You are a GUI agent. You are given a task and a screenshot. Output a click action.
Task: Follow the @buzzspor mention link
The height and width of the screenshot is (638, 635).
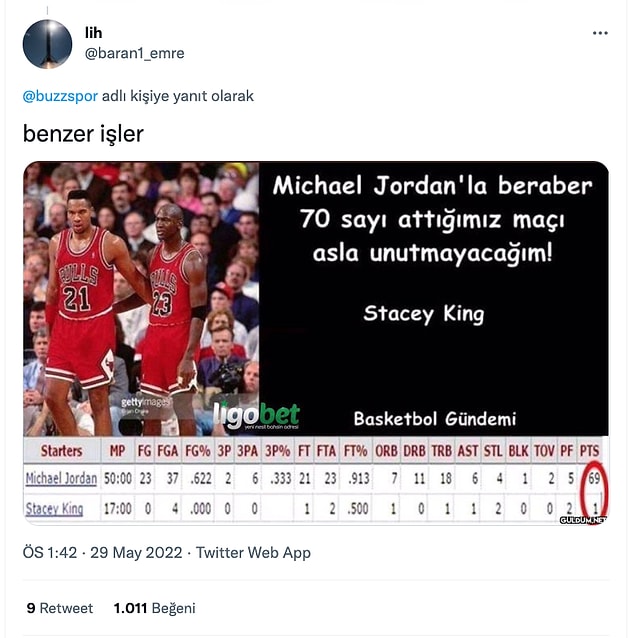(x=60, y=96)
